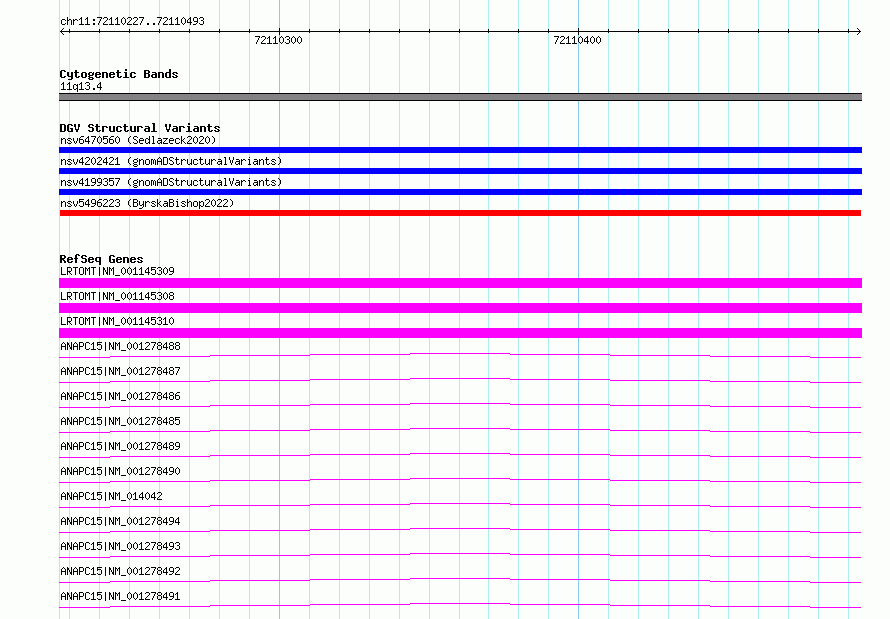Viewport: 890px width, 619px height.
Task: Open variant nsv6470560 (Sedlazeck2020) label
Action: (138, 140)
